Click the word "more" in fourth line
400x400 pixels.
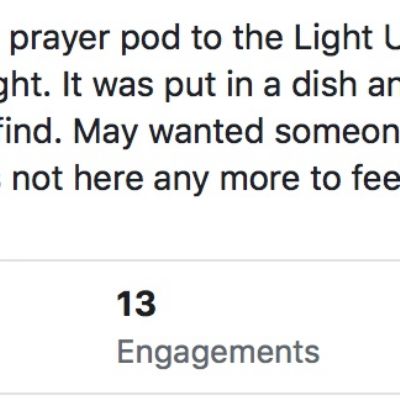260,181
